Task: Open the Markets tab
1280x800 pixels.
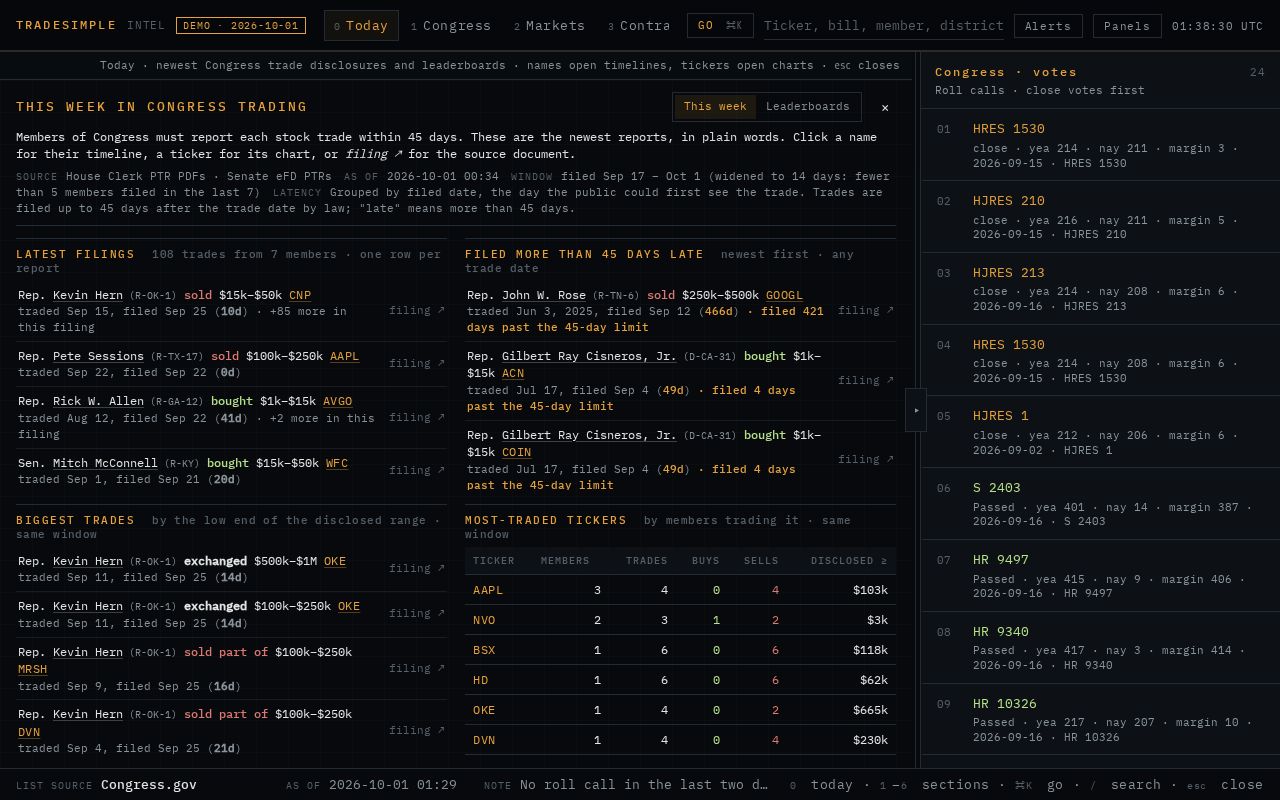Action: [549, 26]
